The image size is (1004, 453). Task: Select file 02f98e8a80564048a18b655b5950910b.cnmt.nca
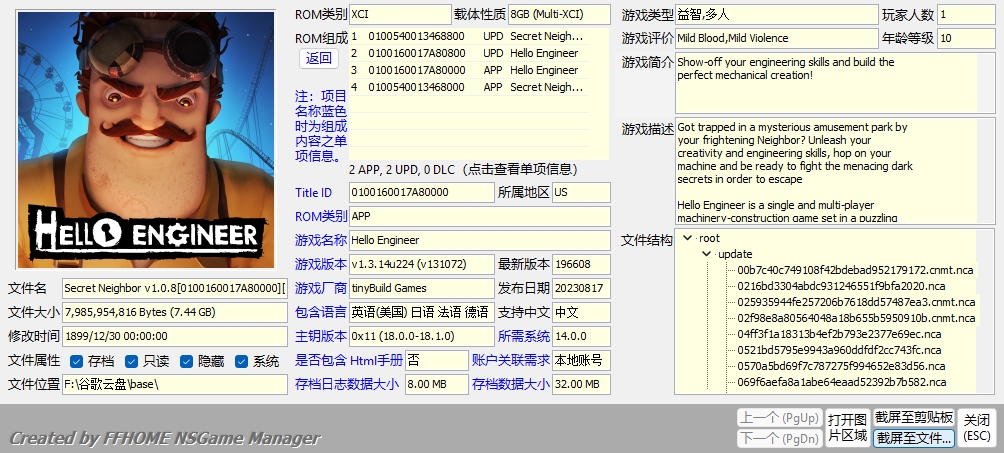(x=856, y=318)
